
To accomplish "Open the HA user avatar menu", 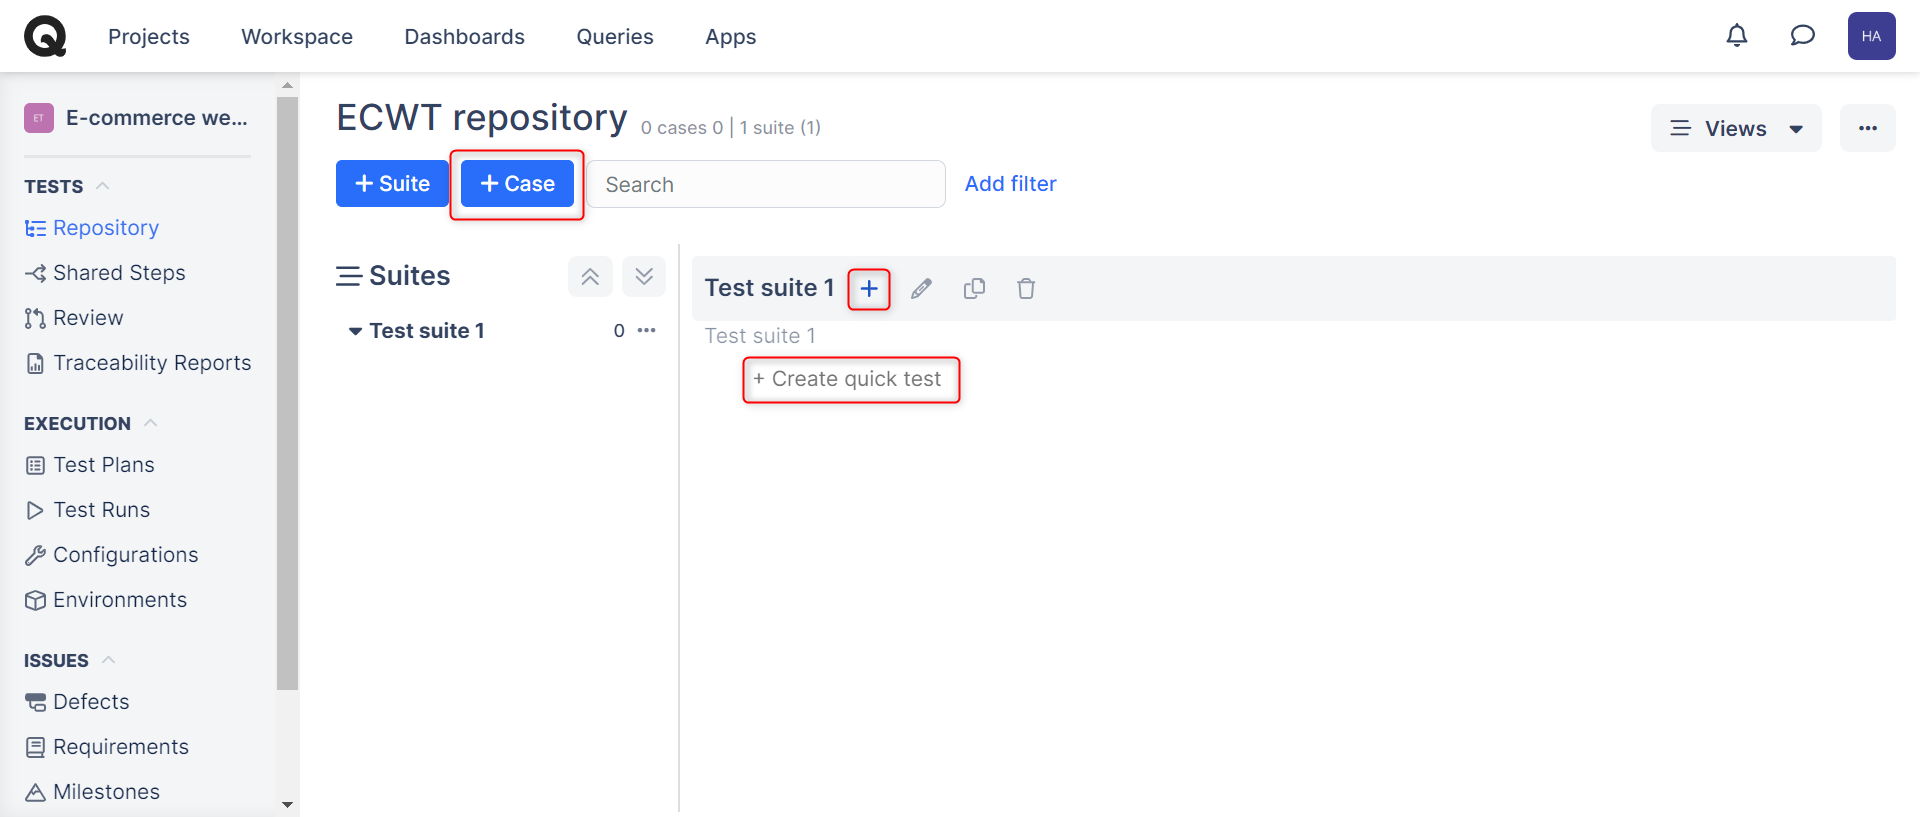I will click(1871, 36).
